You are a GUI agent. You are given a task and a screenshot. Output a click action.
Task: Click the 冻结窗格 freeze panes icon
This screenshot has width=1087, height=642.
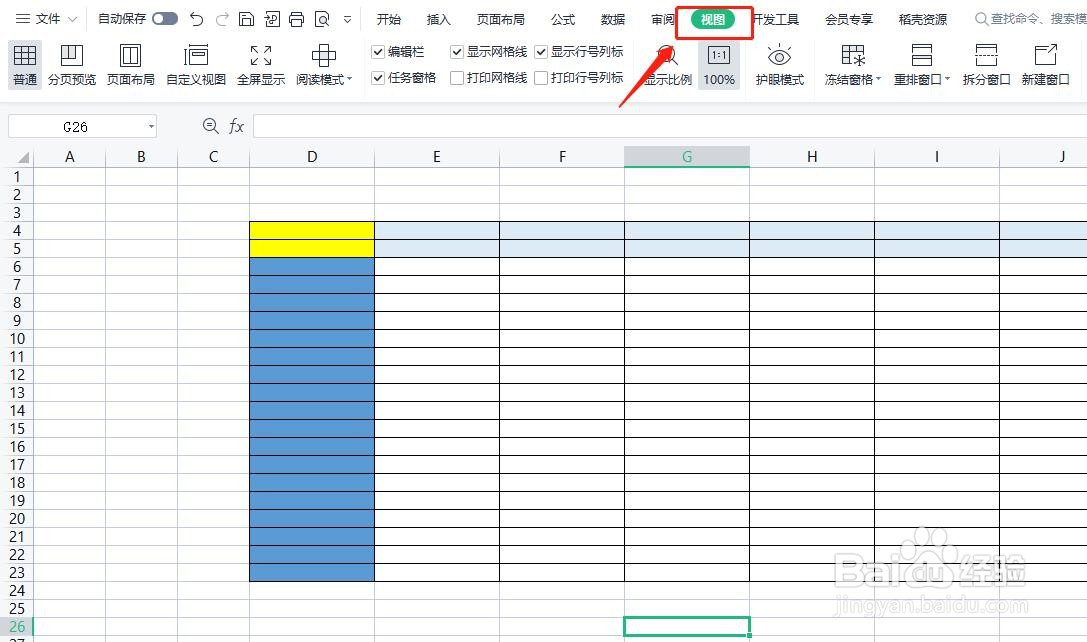(x=853, y=55)
